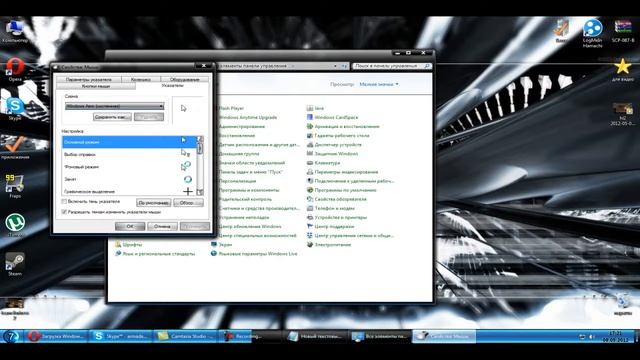Switch to Новый текстовый taskbar button
640x360 pixels.
click(316, 336)
